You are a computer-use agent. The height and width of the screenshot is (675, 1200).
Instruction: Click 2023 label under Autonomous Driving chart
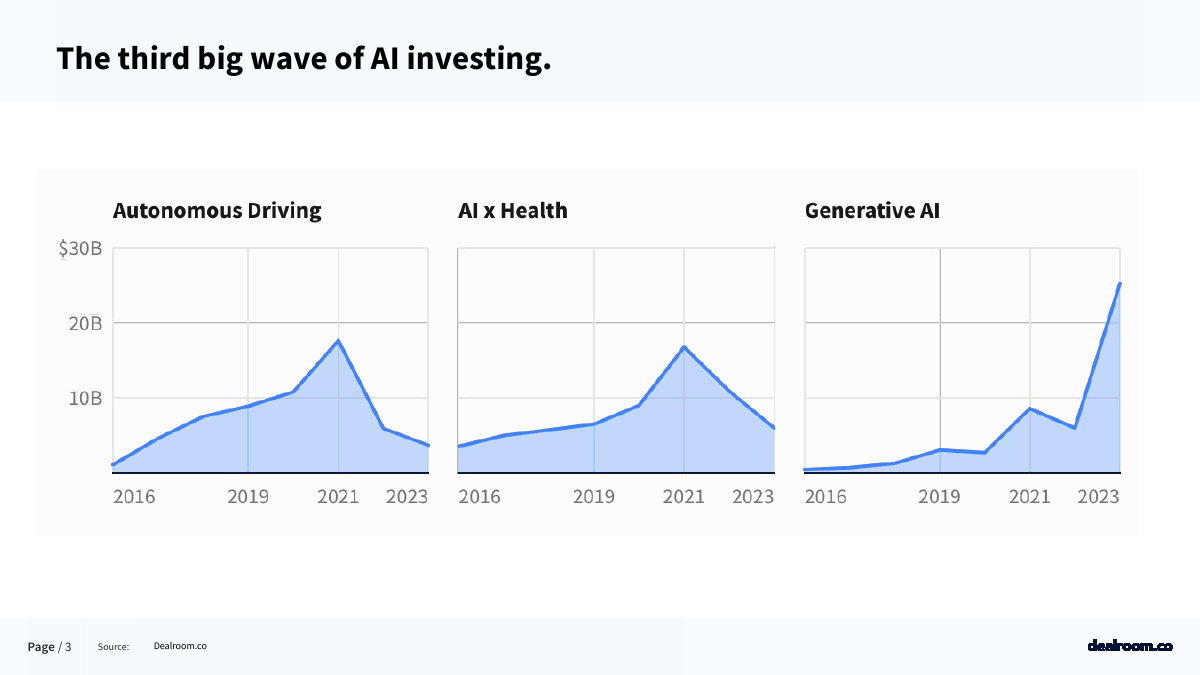point(407,496)
